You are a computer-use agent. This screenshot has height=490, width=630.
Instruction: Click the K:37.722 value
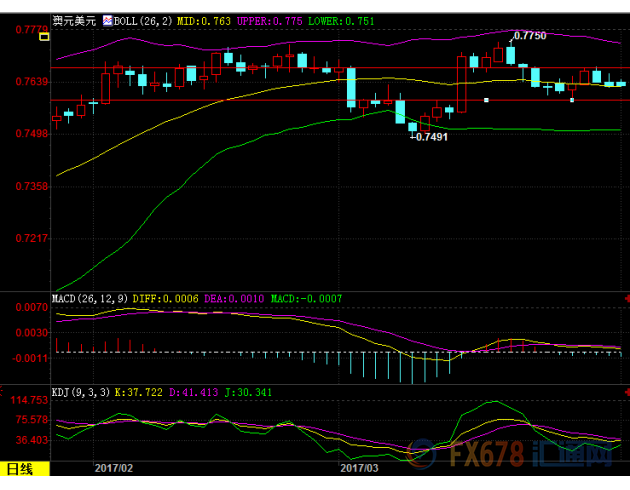click(x=139, y=392)
